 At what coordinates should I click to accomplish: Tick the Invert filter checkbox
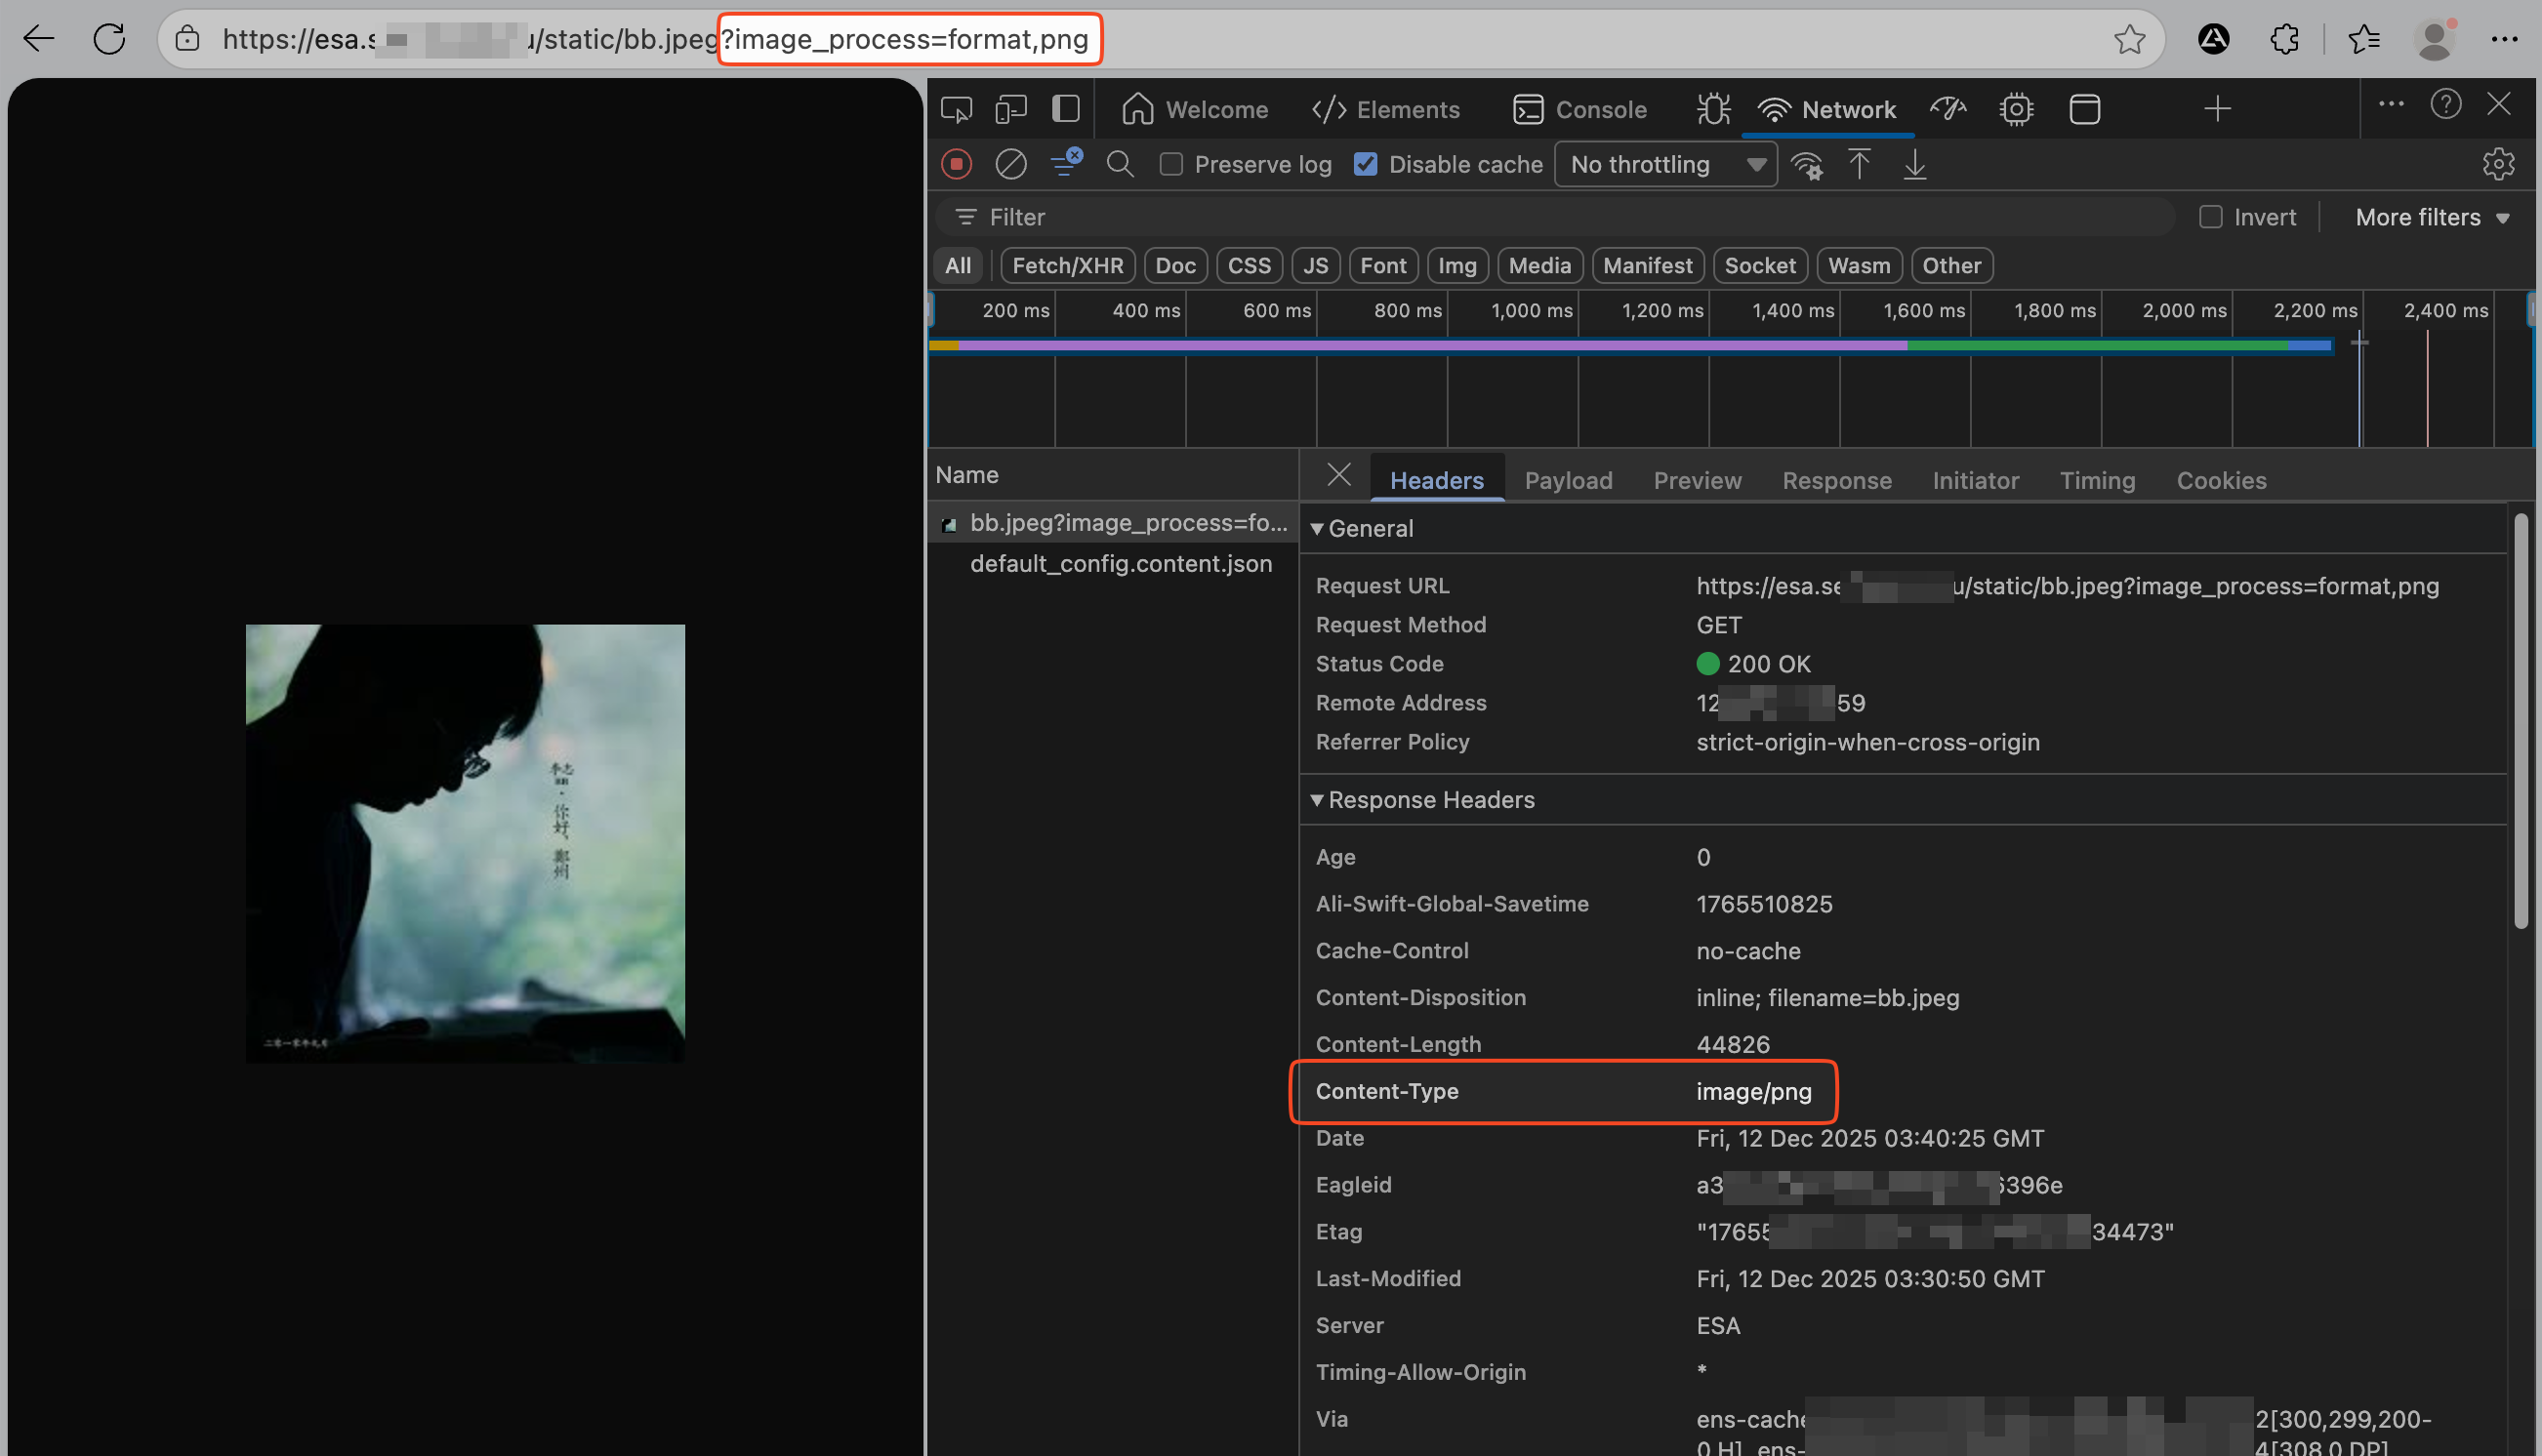2210,217
